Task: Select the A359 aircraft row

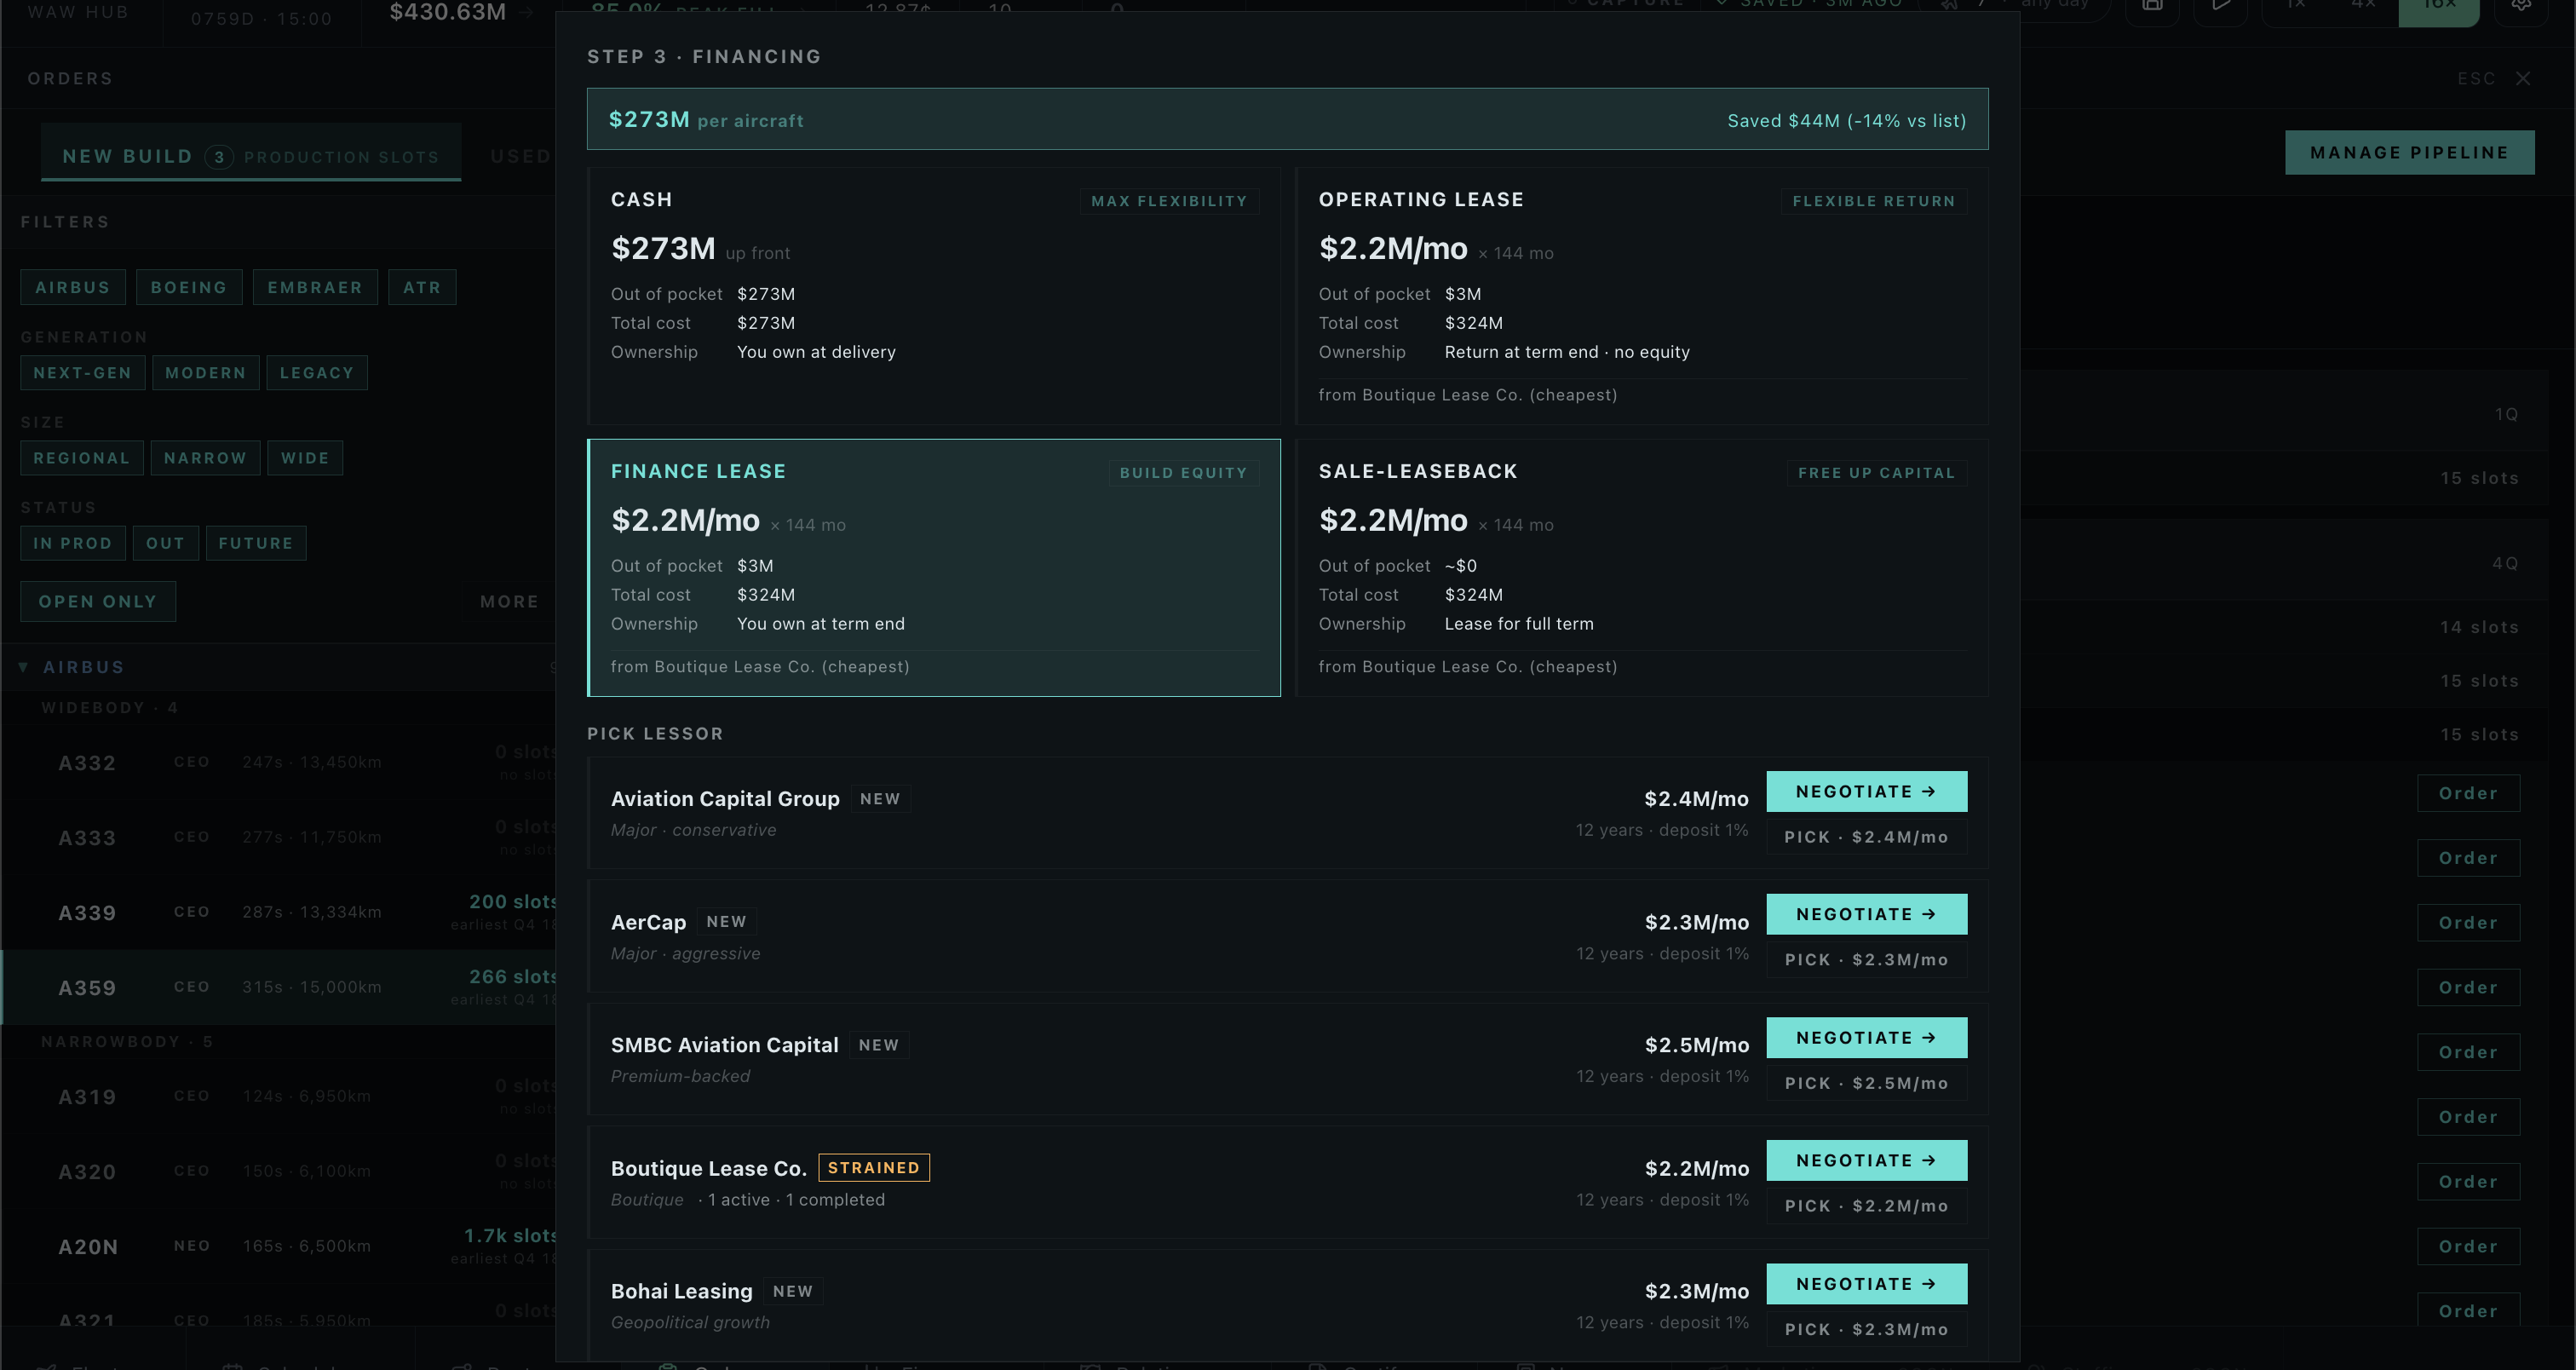Action: click(x=279, y=987)
